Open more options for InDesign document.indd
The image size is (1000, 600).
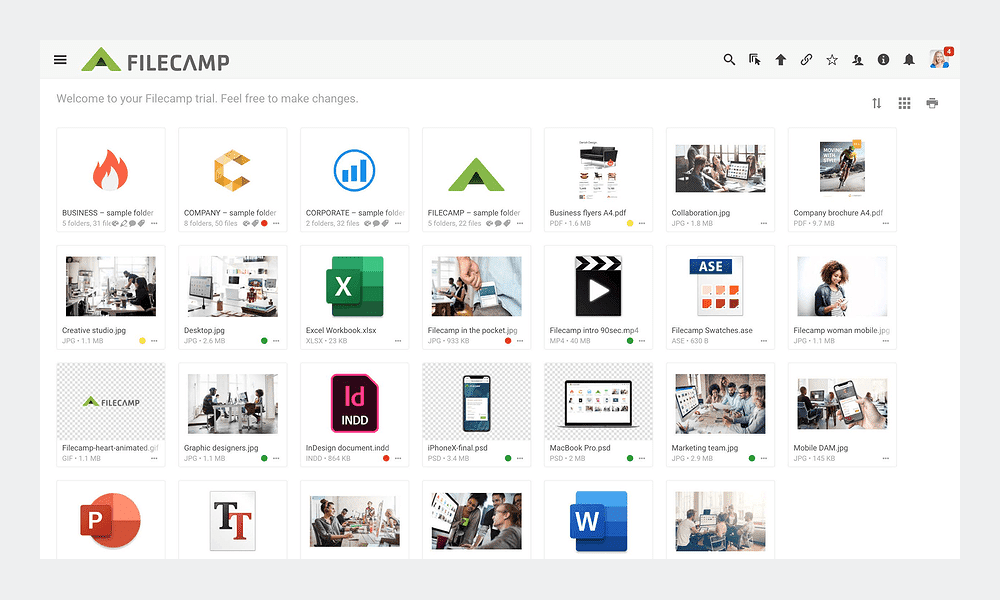[398, 458]
